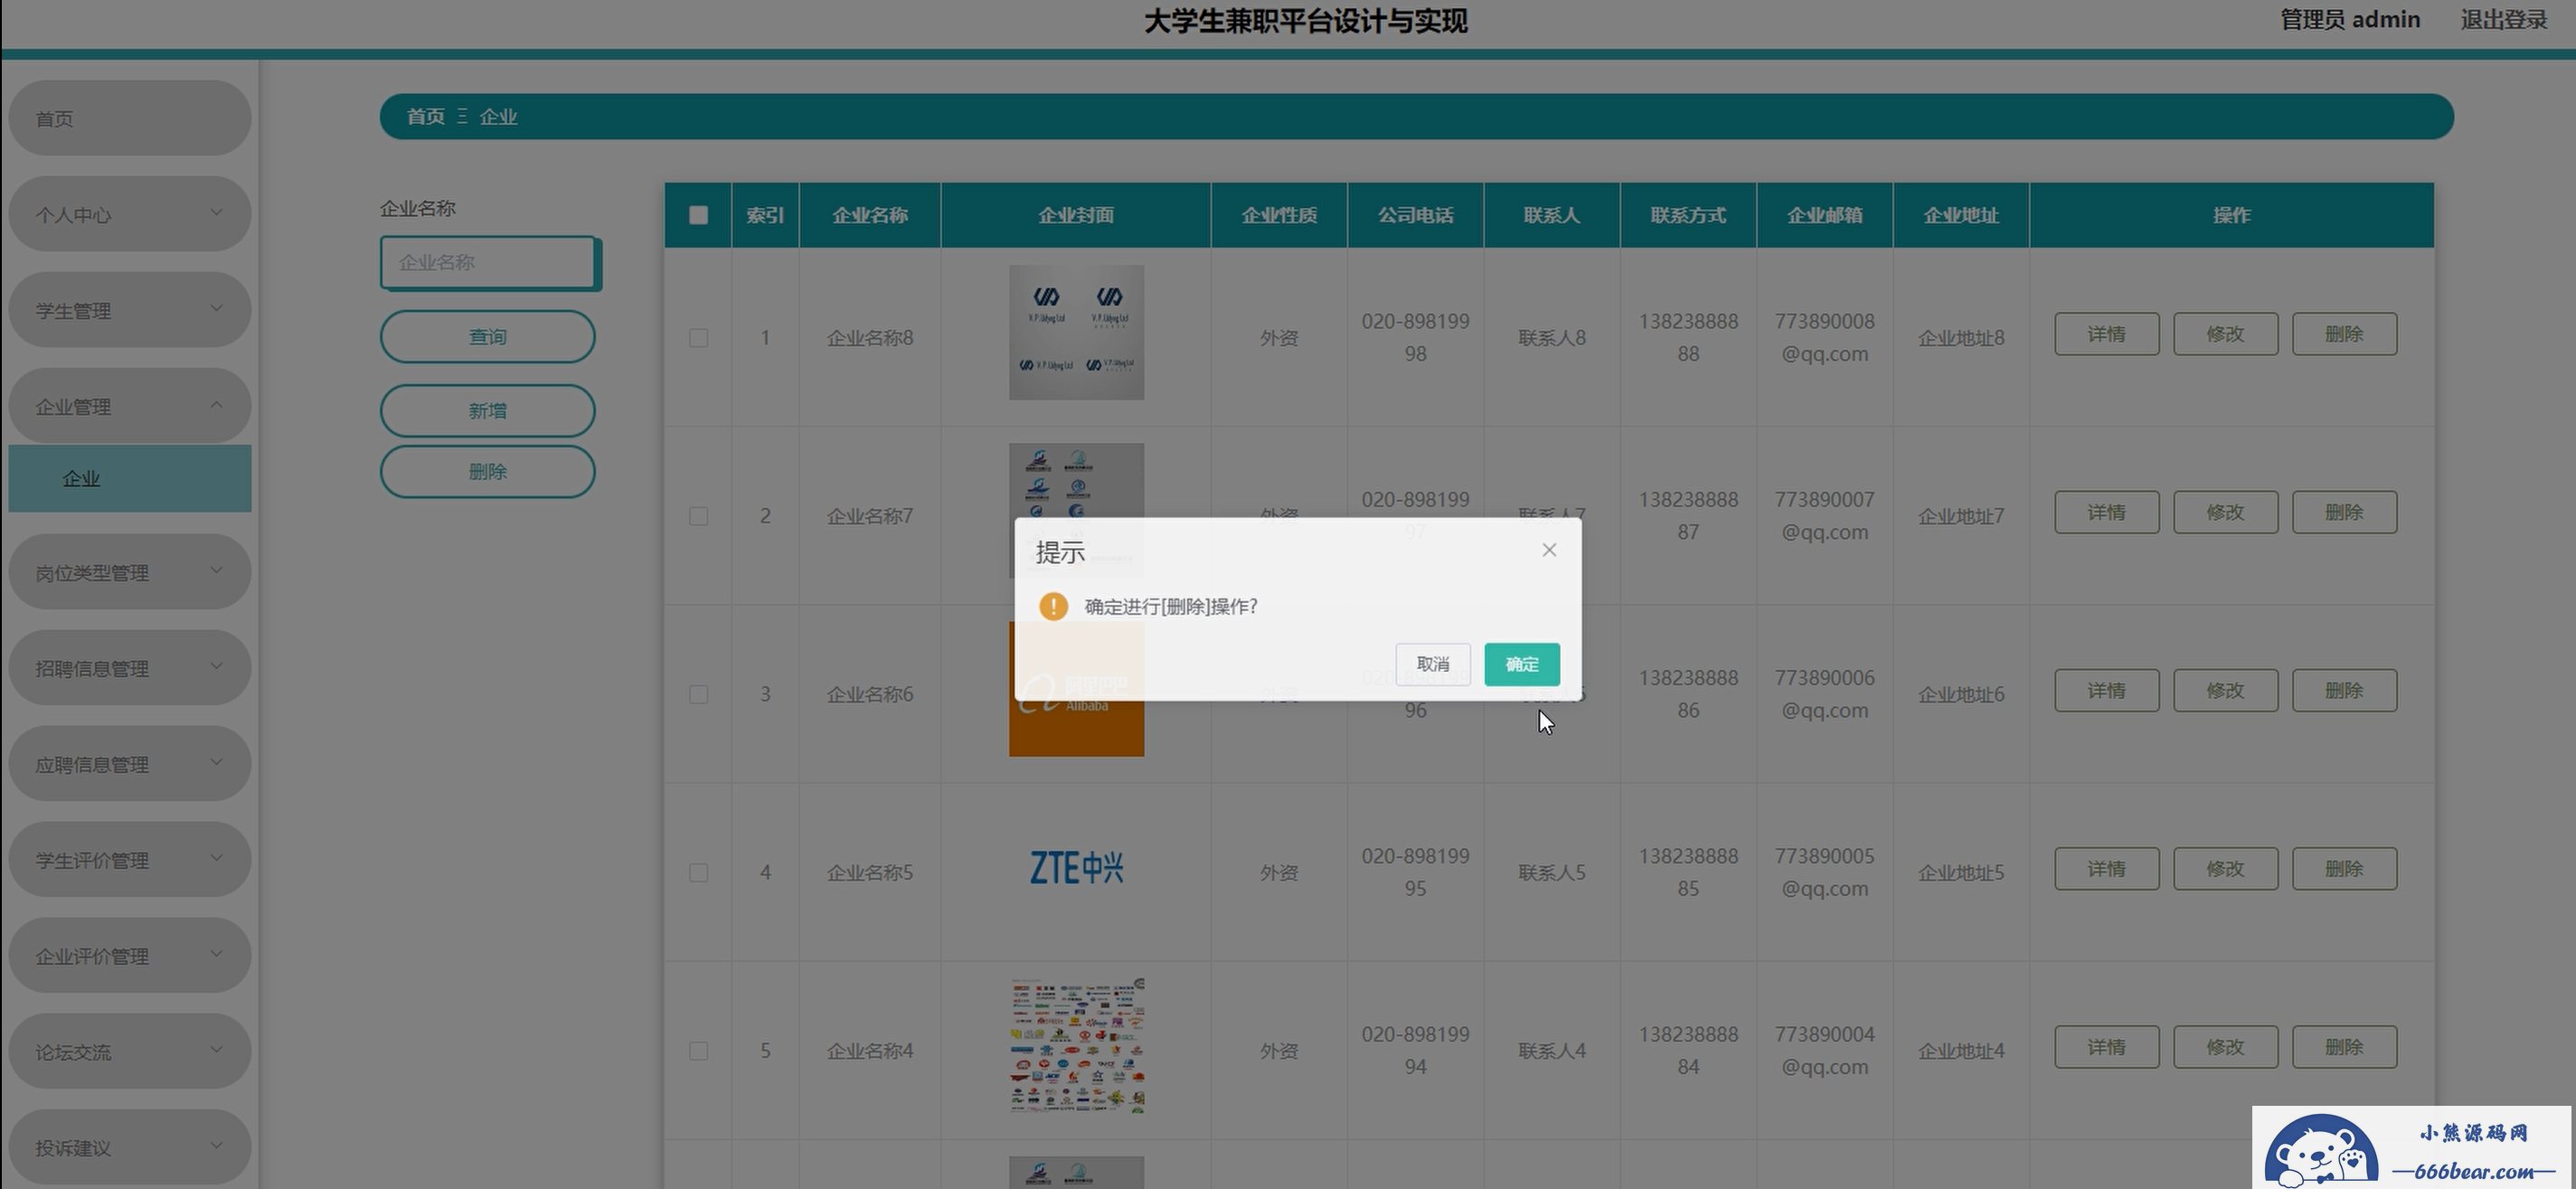This screenshot has width=2576, height=1189.
Task: Open 详情 for 企业名称4
Action: point(2106,1047)
